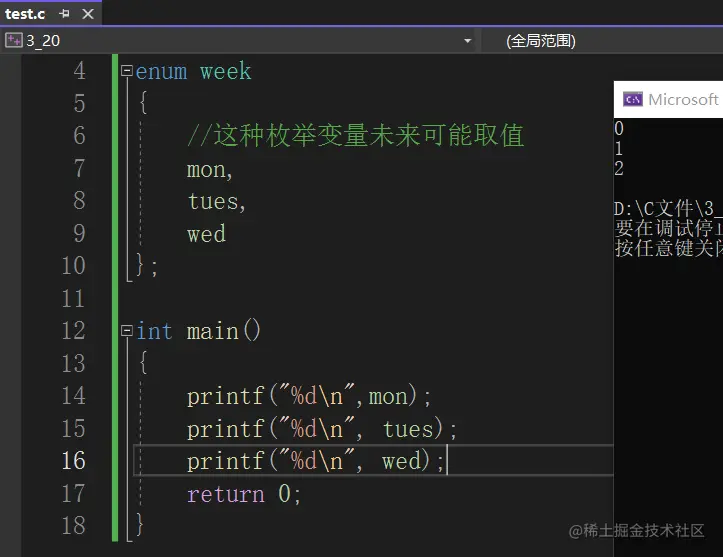Click the D:\C文件 path line in console

[668, 209]
